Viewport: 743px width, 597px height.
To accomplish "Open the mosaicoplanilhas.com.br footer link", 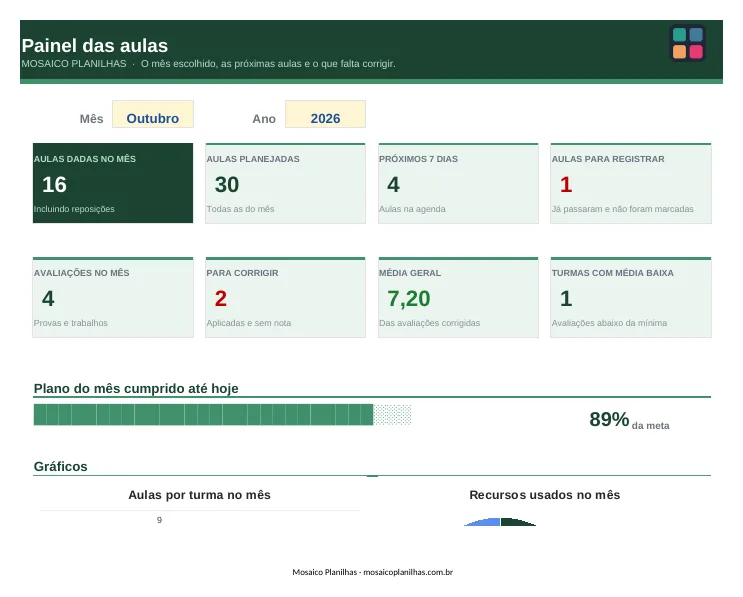I will (x=408, y=572).
